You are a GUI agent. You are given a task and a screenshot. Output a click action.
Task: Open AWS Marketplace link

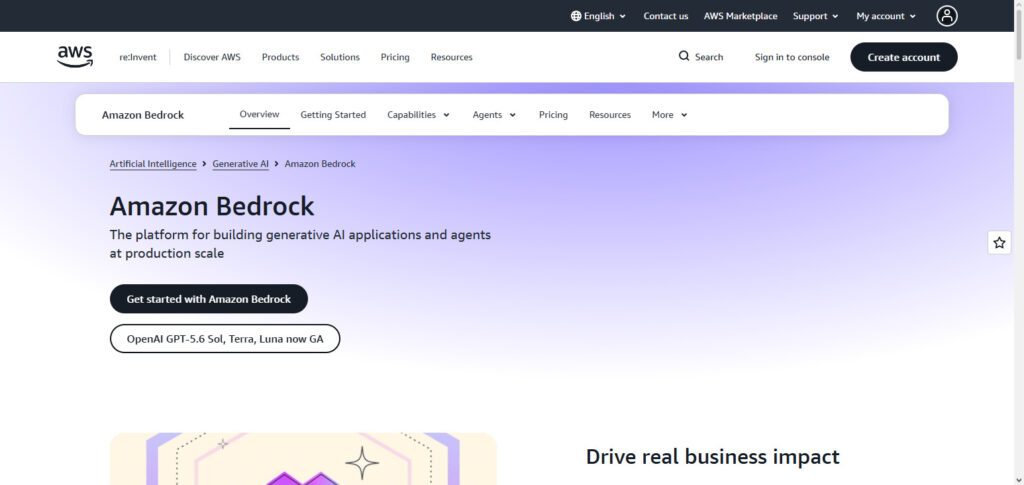coord(741,16)
